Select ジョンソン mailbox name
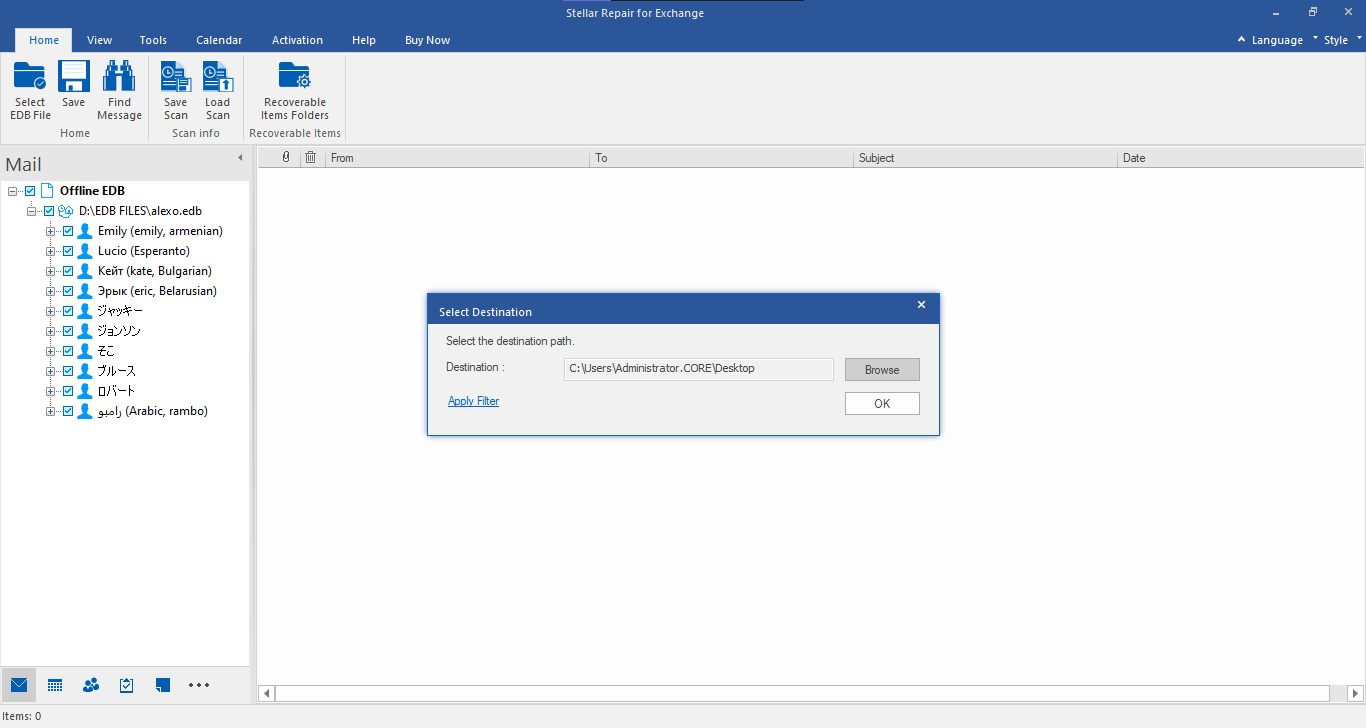Viewport: 1366px width, 728px height. [x=119, y=331]
